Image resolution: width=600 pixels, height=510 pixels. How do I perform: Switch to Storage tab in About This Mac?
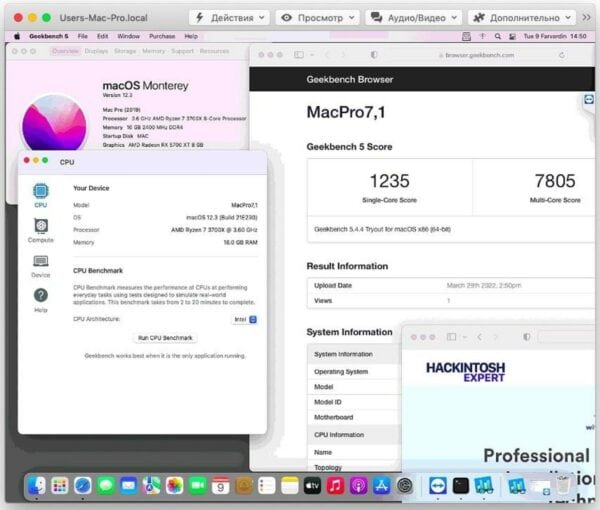[x=125, y=51]
